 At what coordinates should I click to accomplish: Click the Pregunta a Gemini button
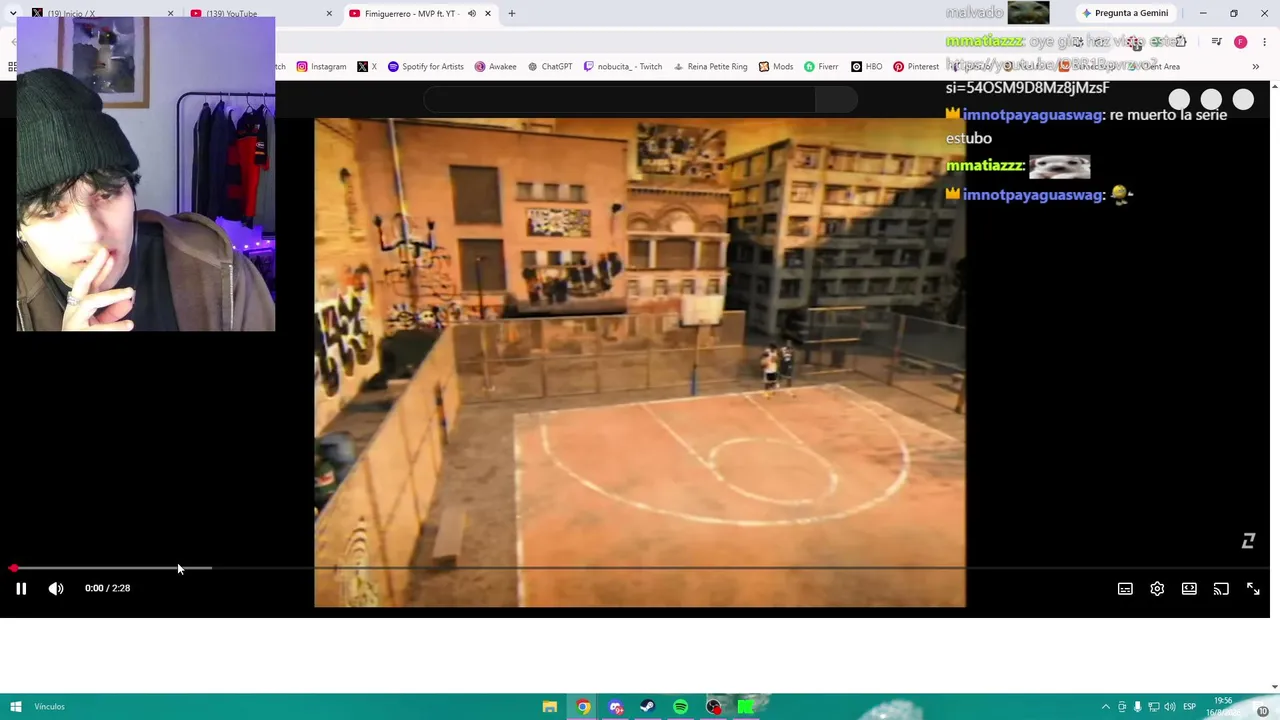[1125, 13]
